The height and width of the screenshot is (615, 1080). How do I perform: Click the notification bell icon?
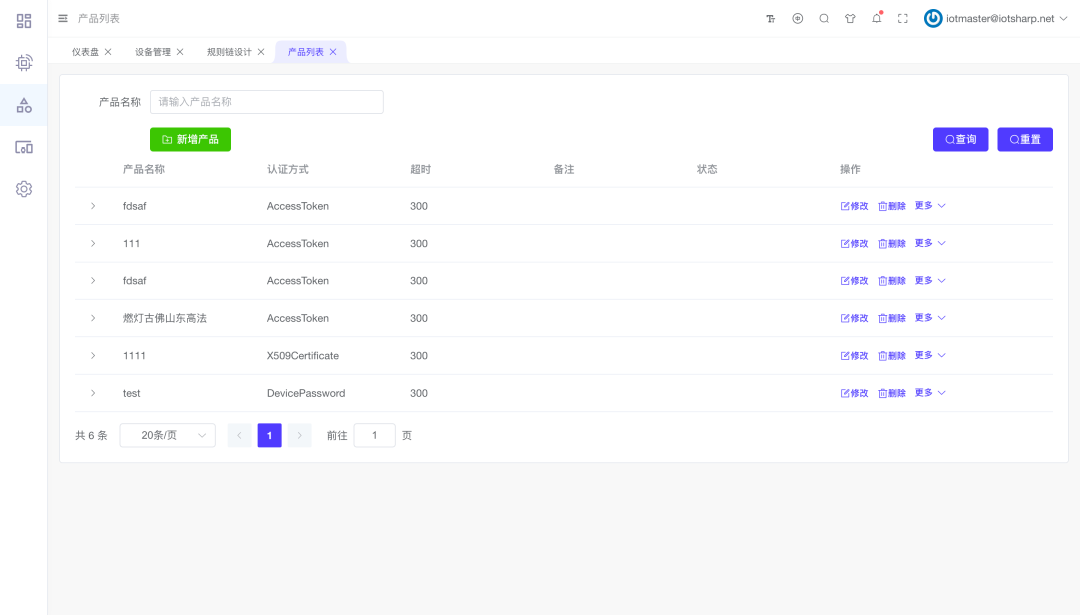coord(877,18)
